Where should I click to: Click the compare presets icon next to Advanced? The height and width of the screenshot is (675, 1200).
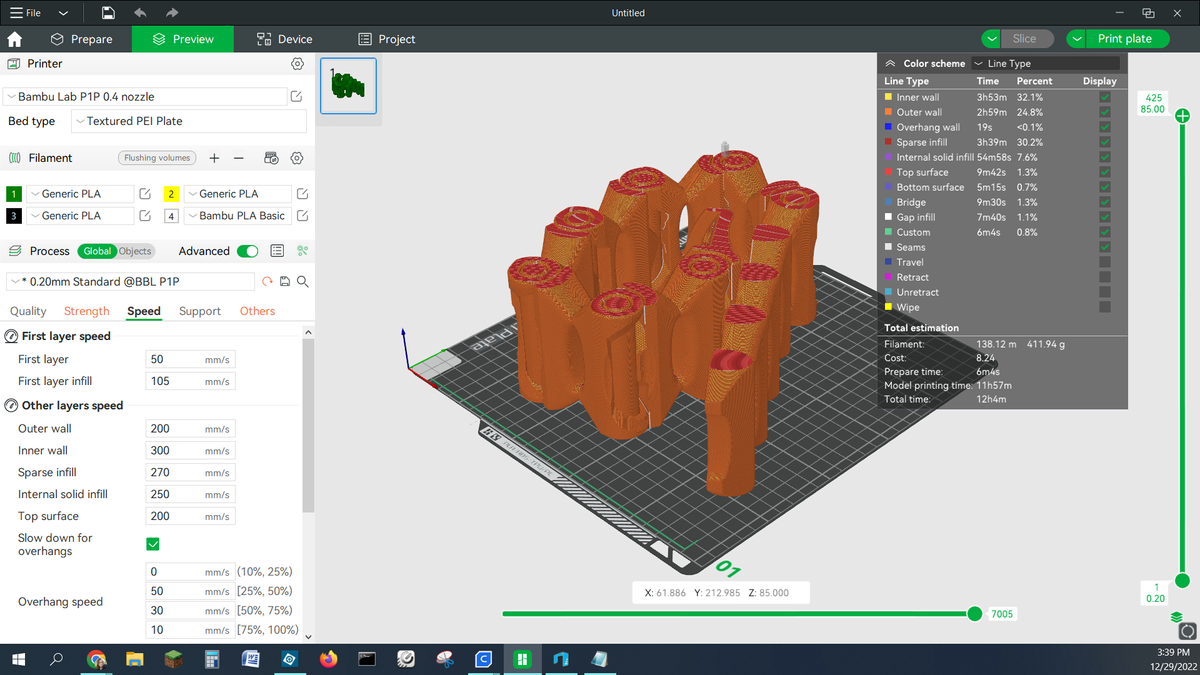303,251
